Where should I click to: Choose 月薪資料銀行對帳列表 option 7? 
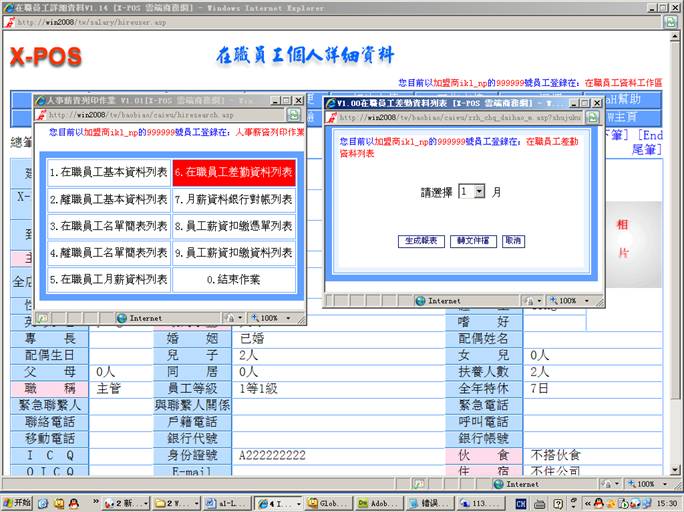(234, 199)
